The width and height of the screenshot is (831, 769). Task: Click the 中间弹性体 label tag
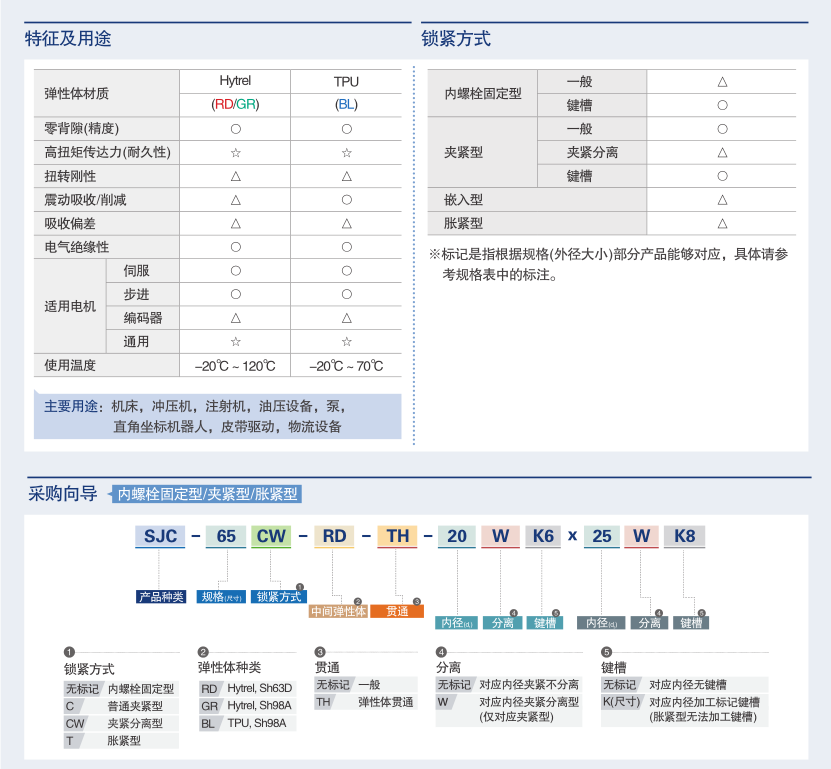pos(338,611)
